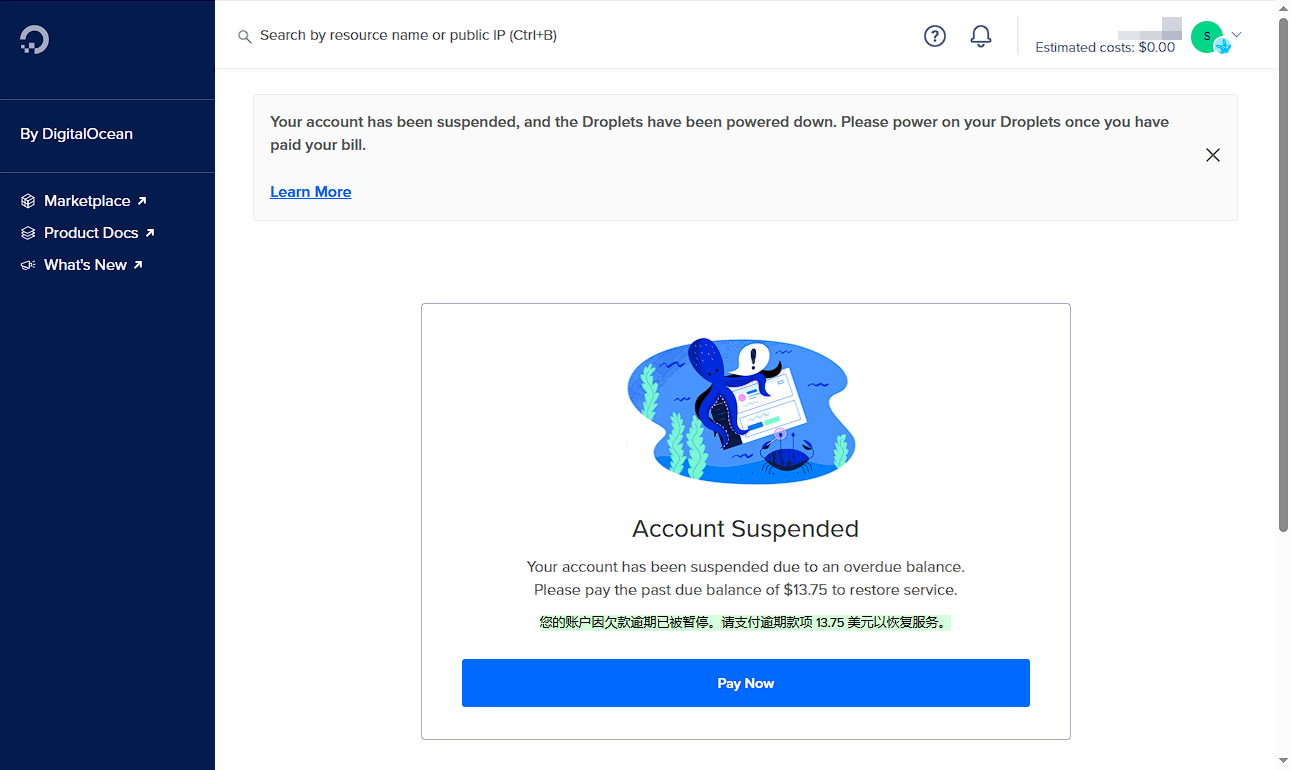The image size is (1291, 770).
Task: Click the Marketplace cube icon
Action: (28, 201)
